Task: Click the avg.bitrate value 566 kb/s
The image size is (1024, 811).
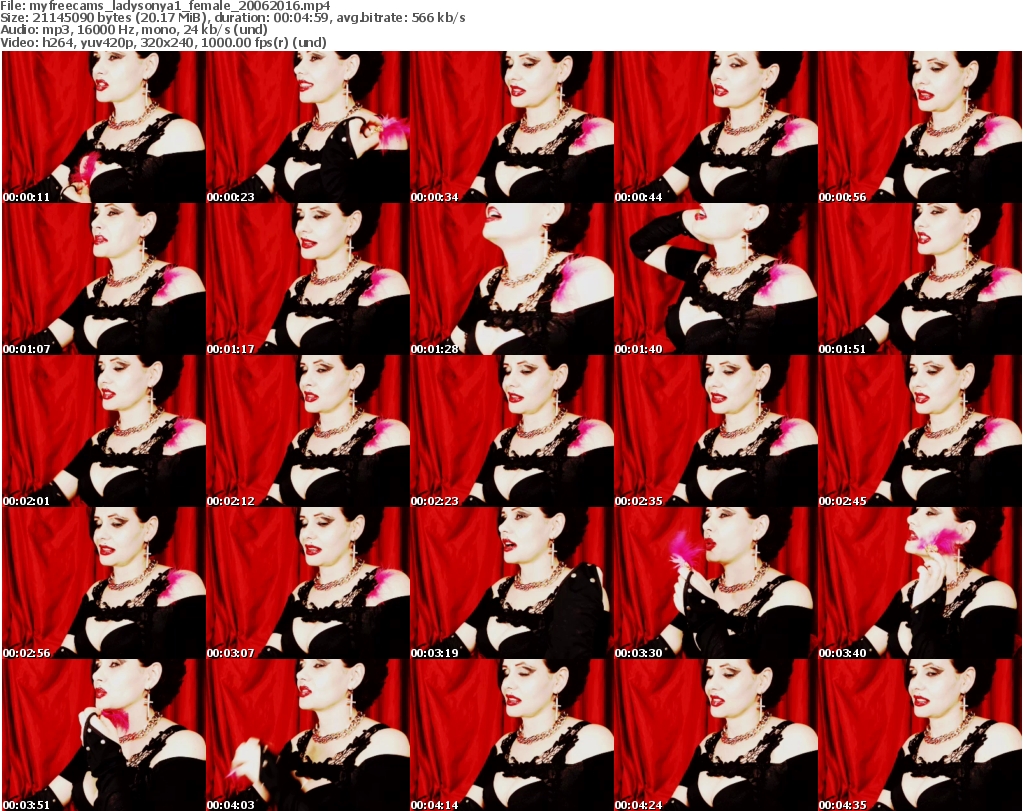Action: [x=438, y=18]
